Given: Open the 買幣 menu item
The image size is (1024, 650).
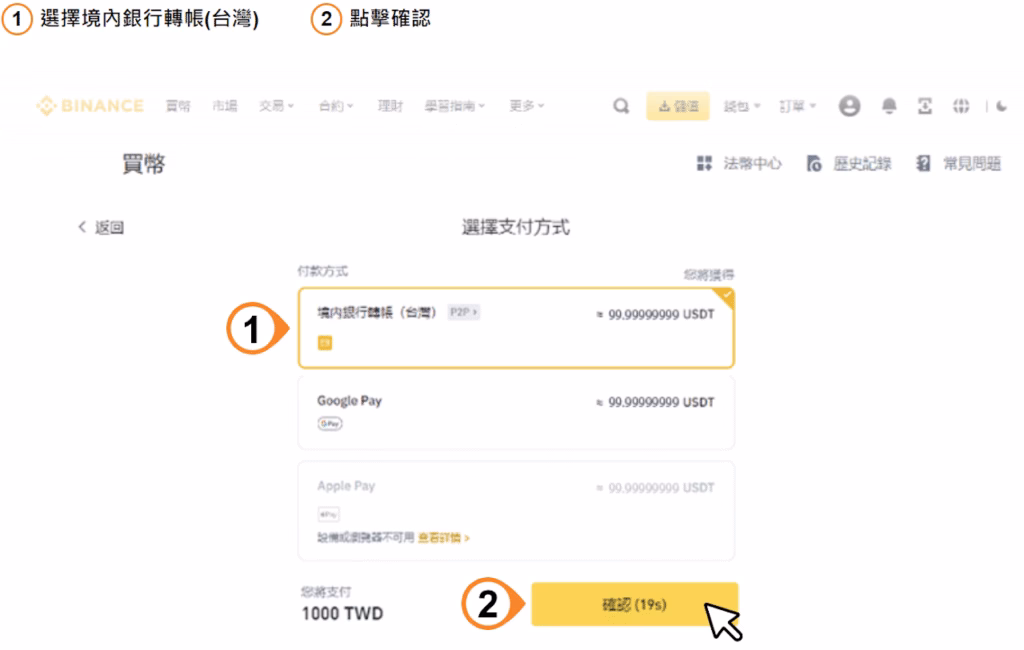Looking at the screenshot, I should point(178,106).
